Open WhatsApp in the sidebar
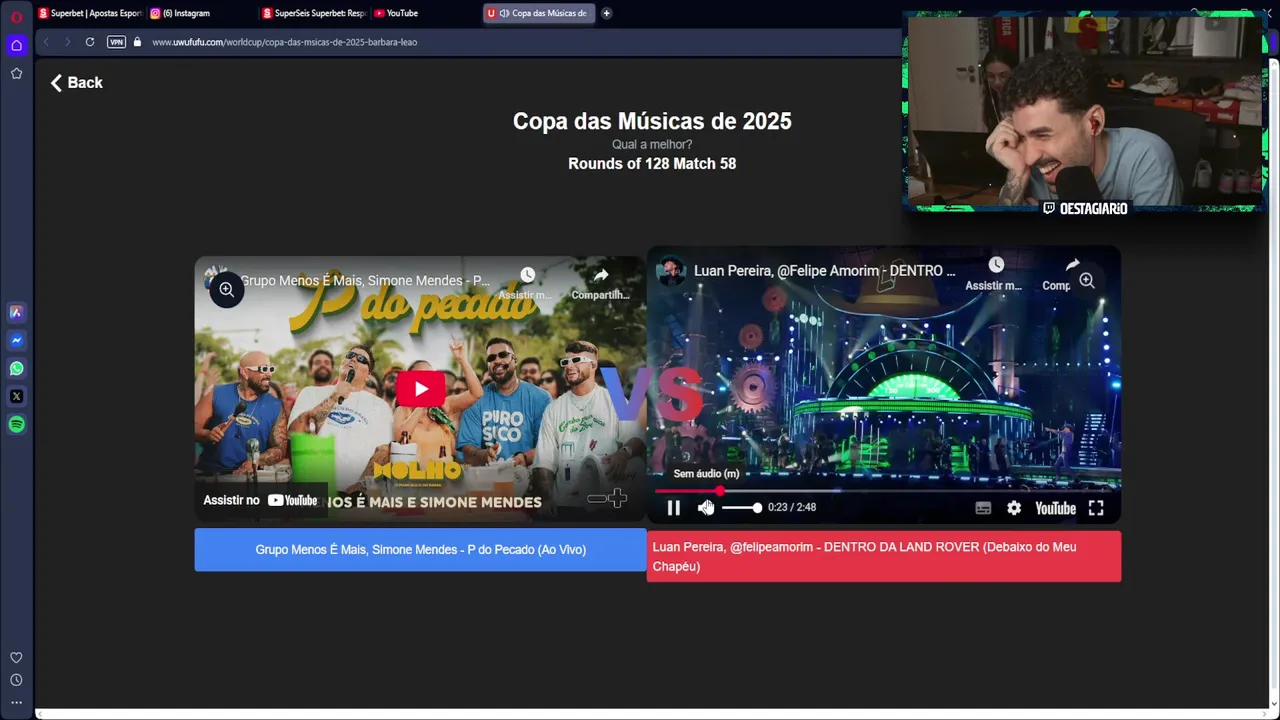1280x720 pixels. click(x=16, y=368)
